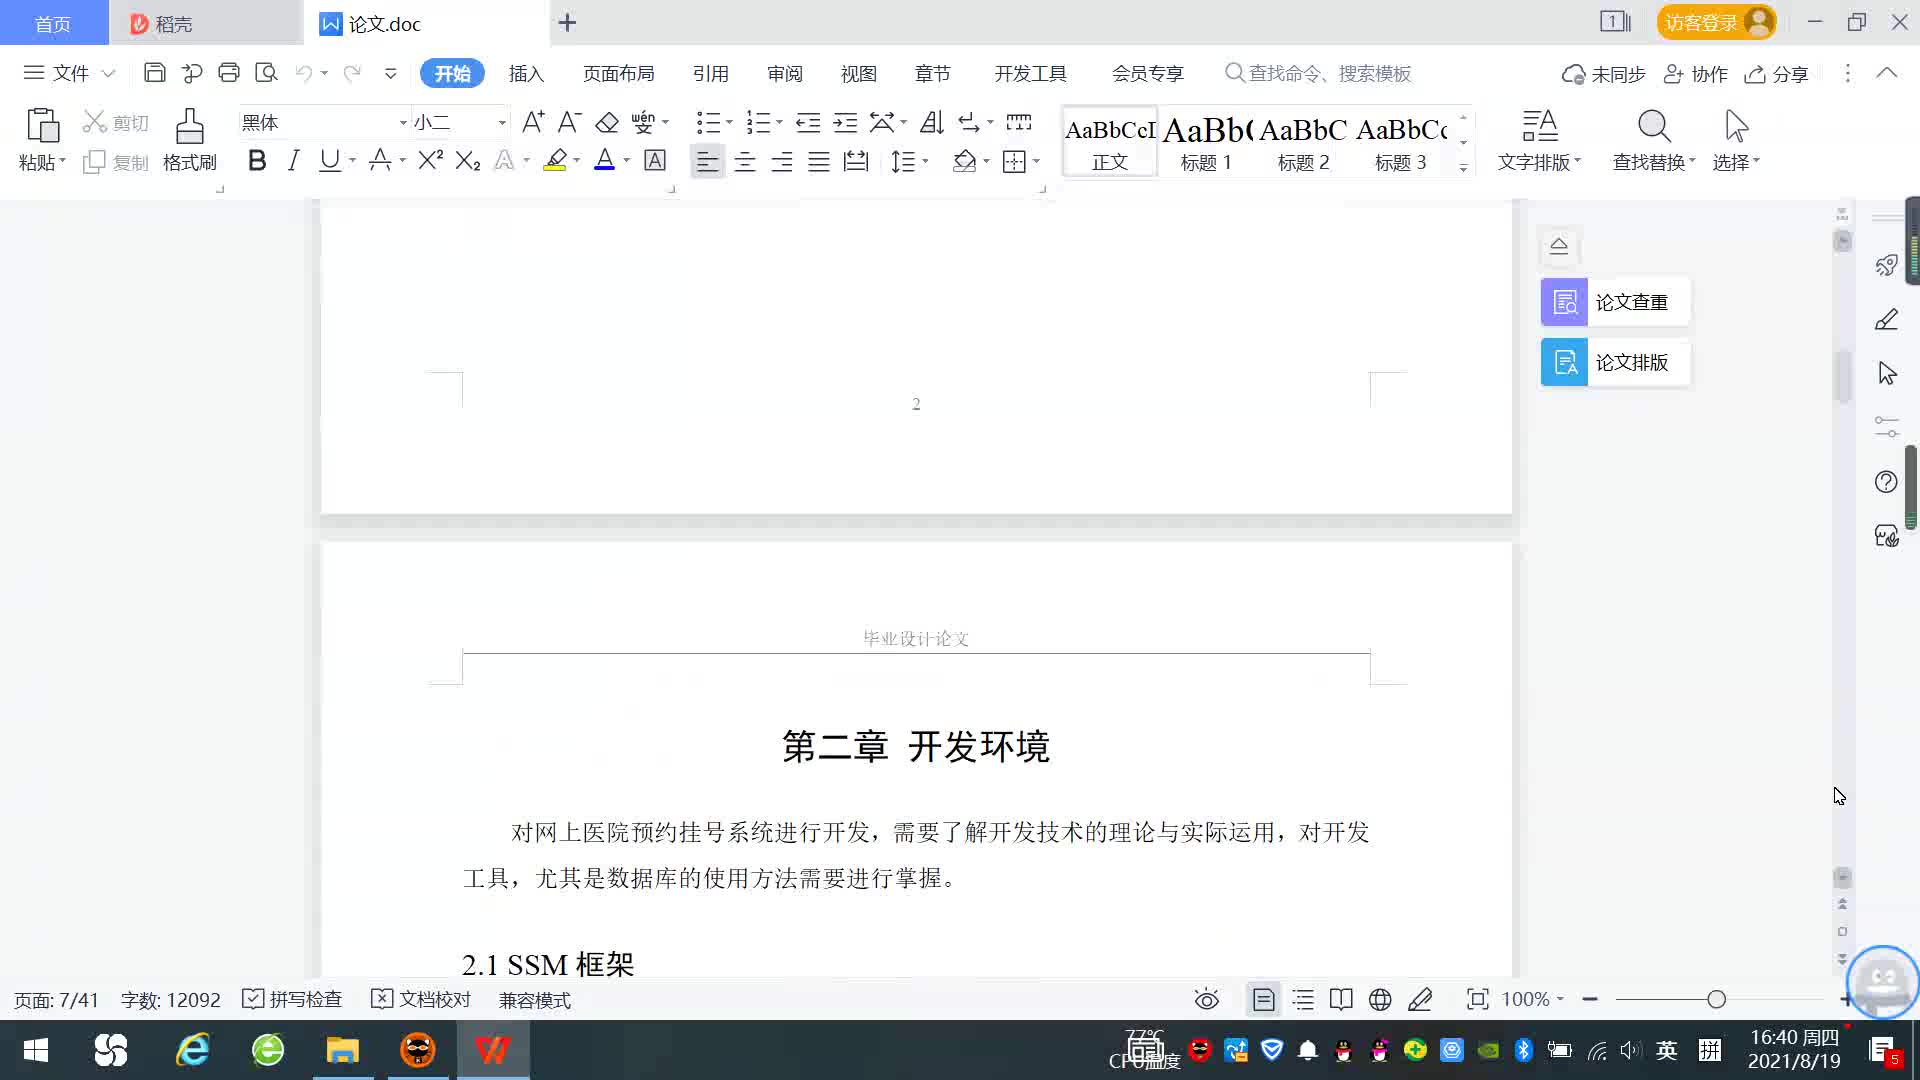Click the print icon in quick toolbar
Image resolution: width=1920 pixels, height=1080 pixels.
pos(229,73)
